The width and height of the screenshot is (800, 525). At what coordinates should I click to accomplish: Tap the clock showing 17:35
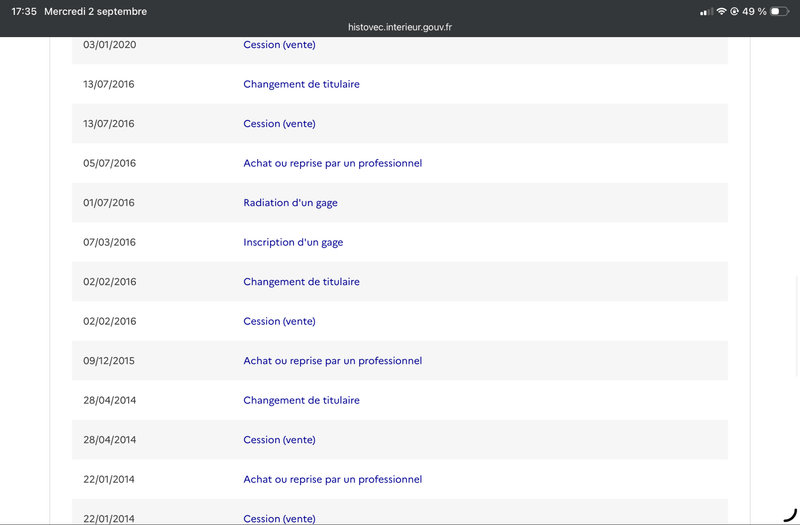24,11
